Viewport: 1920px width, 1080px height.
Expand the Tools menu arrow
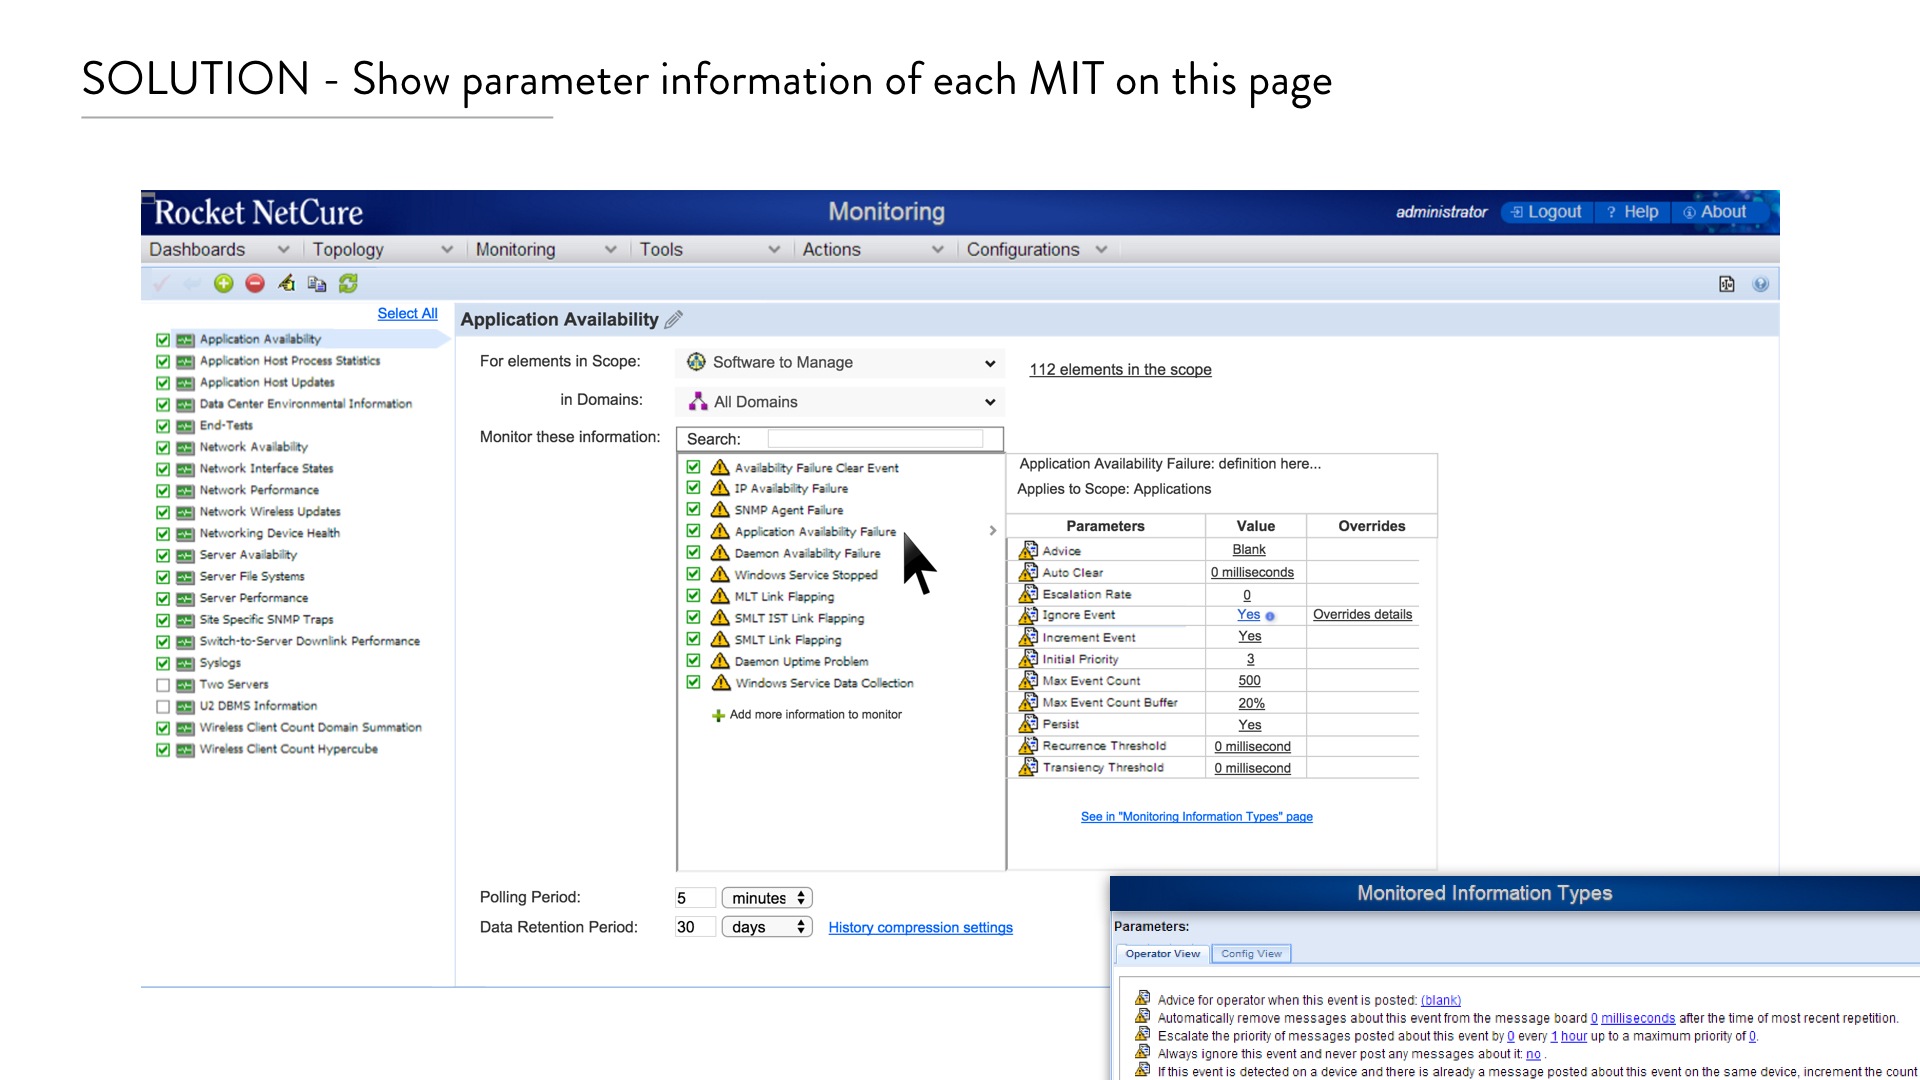[x=774, y=250]
